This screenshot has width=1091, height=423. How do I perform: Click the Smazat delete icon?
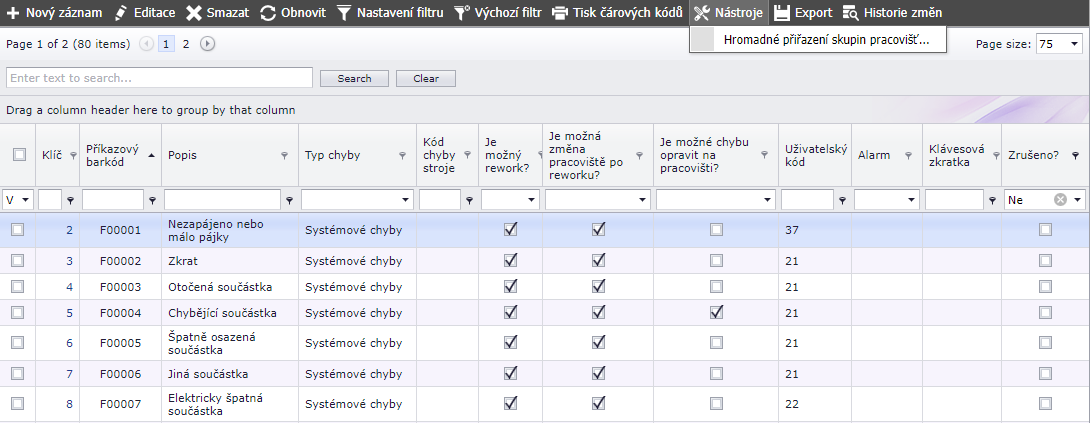pyautogui.click(x=194, y=13)
